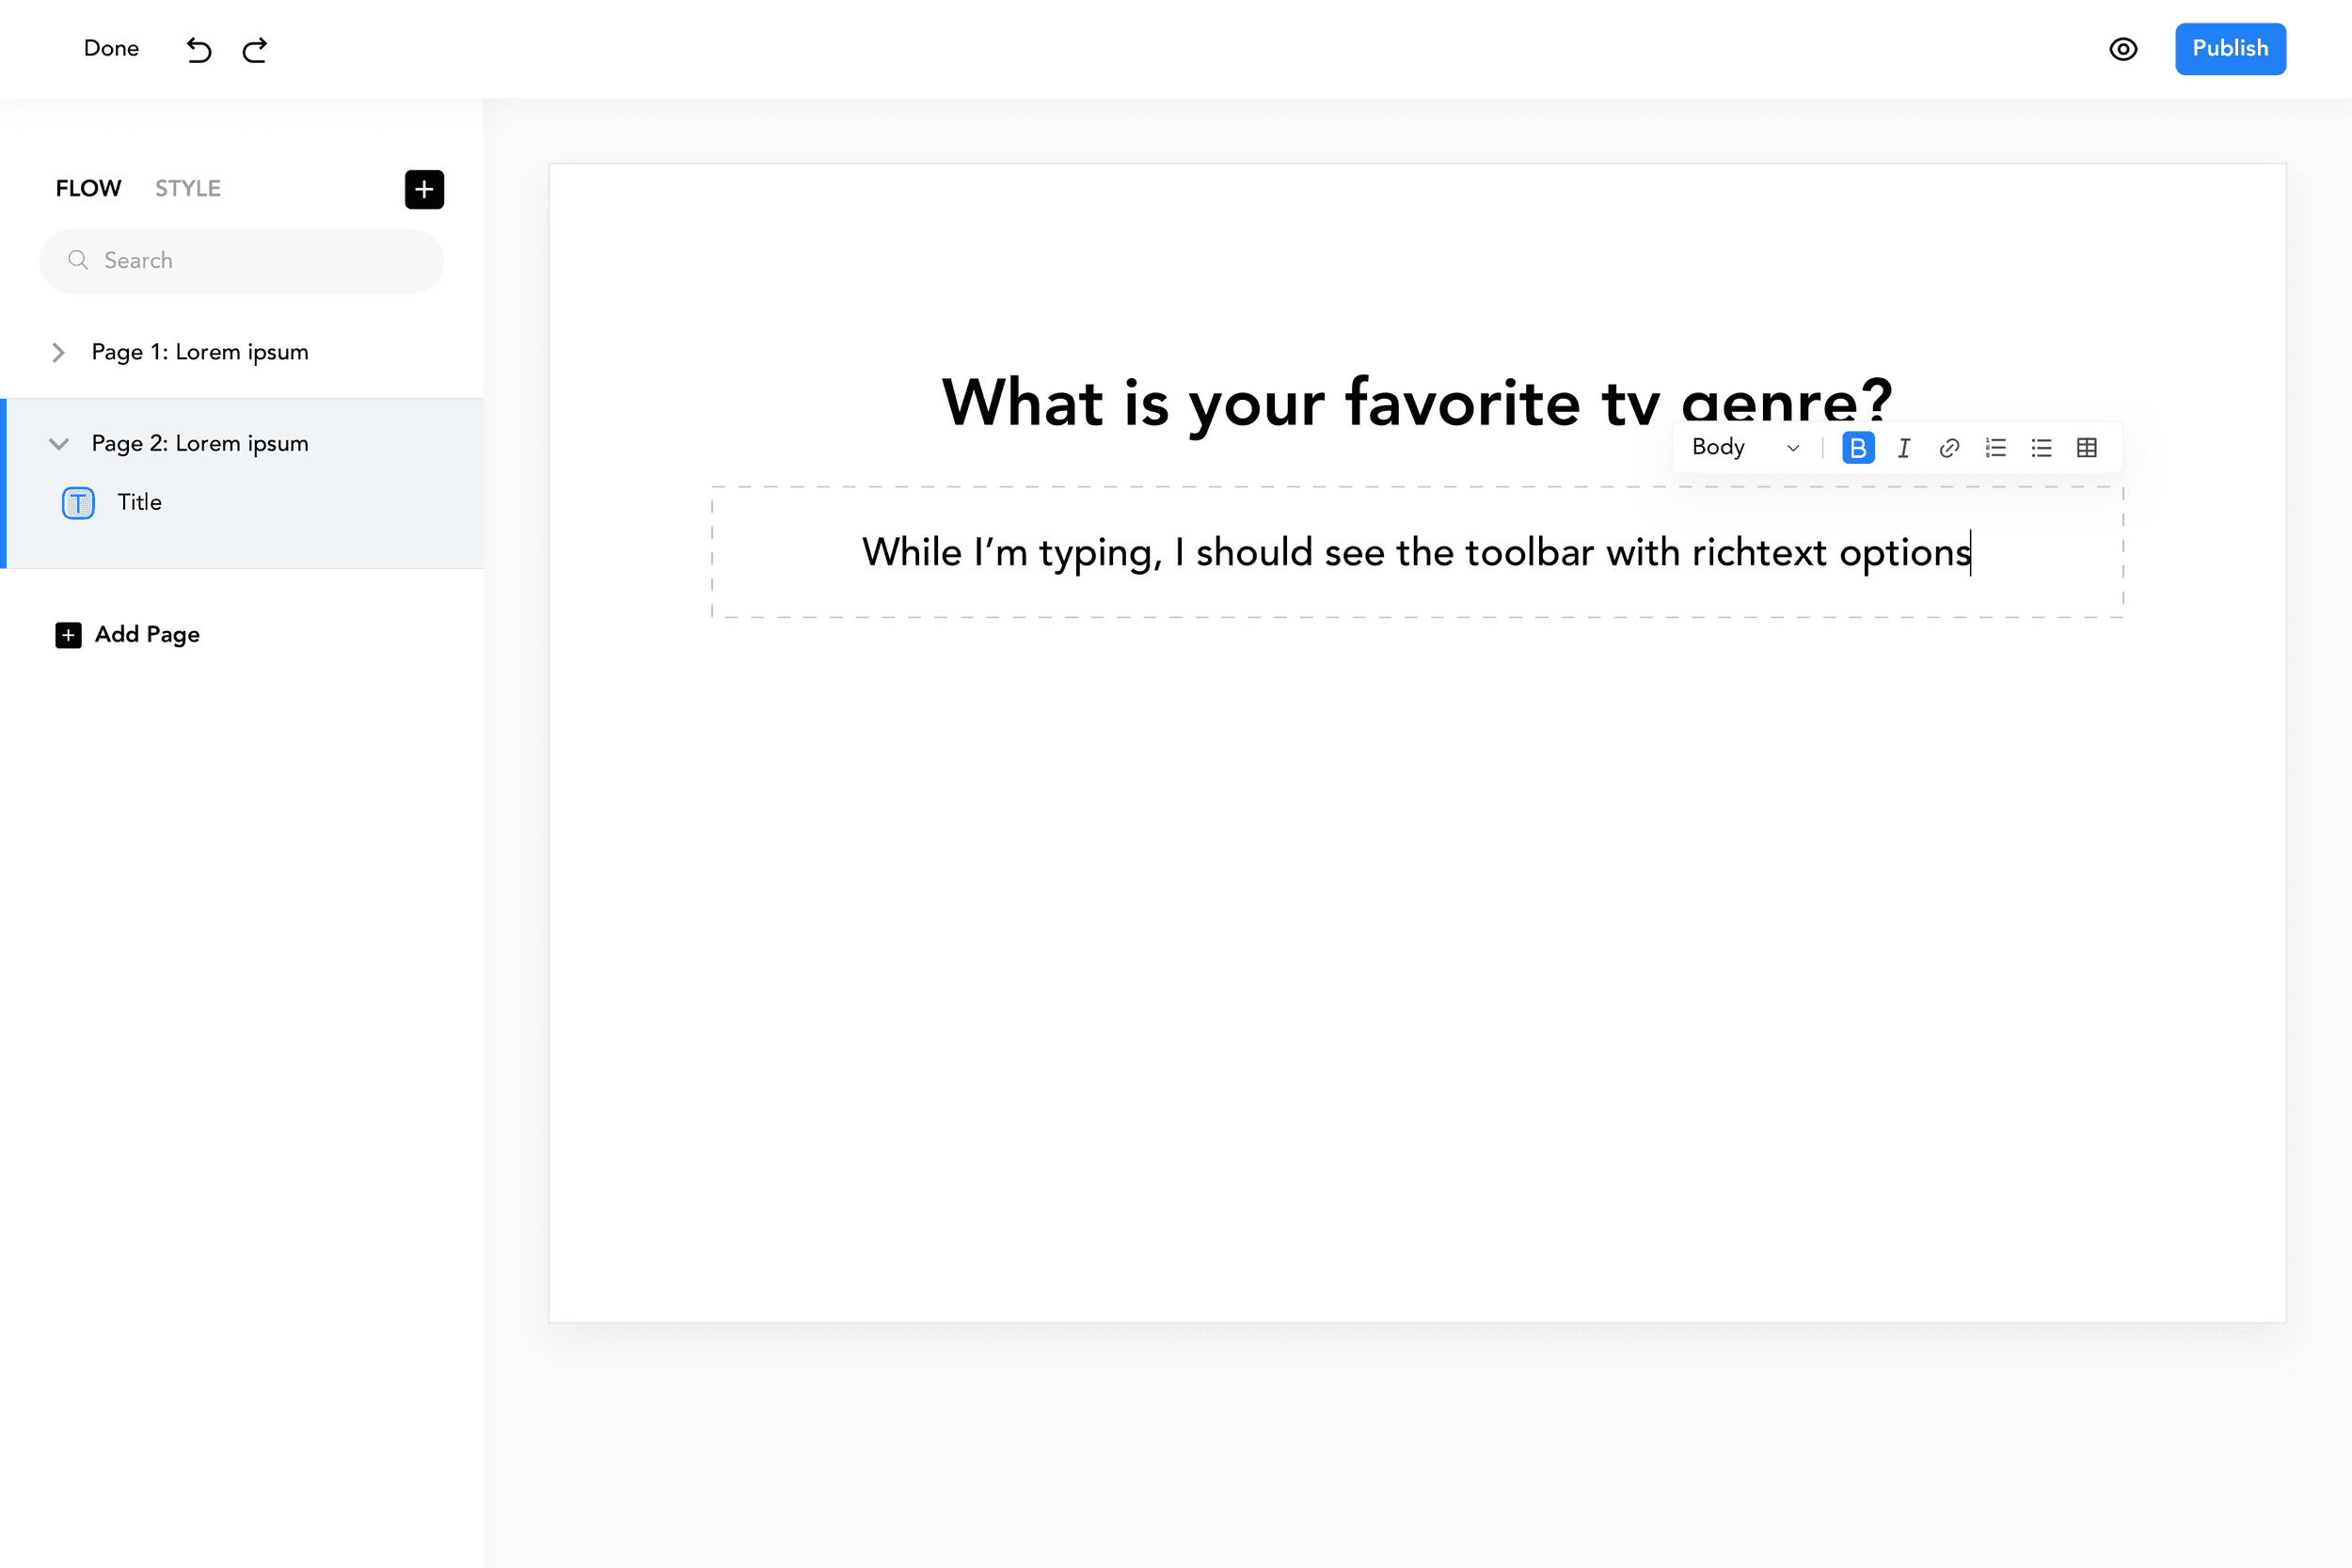Expand Page 1: Lorem ipsum
The image size is (2352, 1568).
point(58,352)
